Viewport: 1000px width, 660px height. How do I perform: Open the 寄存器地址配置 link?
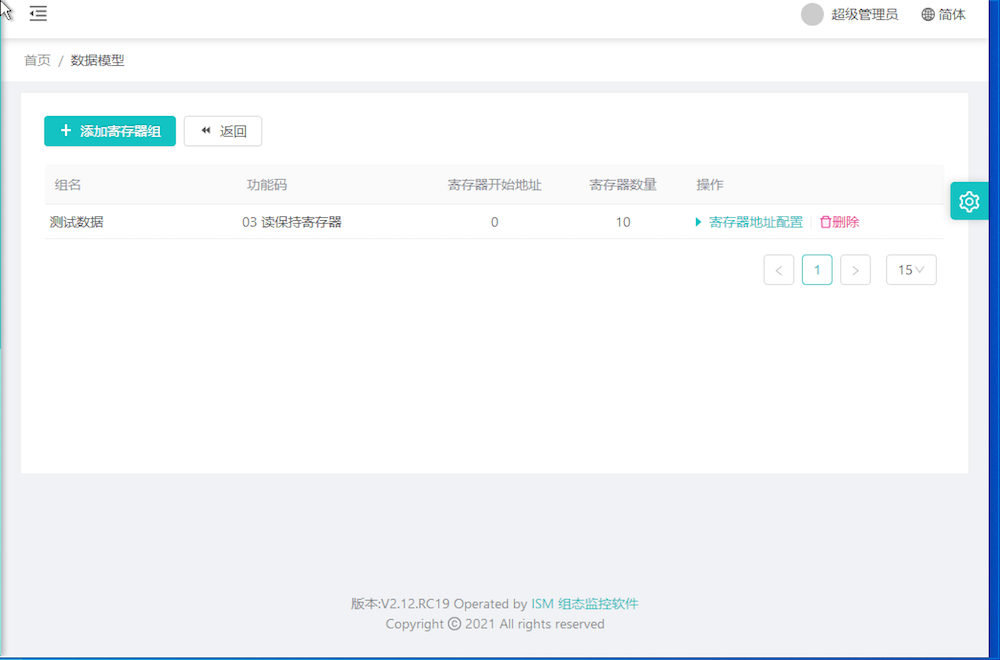point(755,222)
